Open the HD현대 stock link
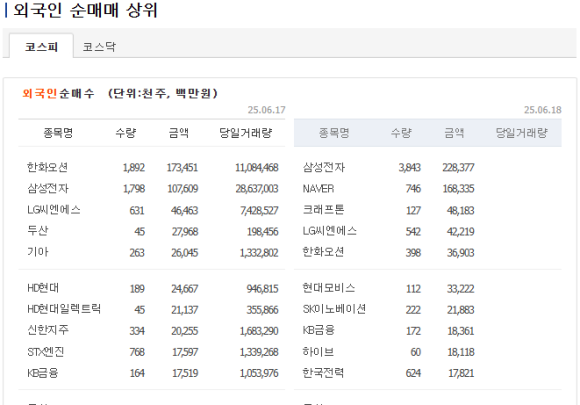 tap(43, 288)
